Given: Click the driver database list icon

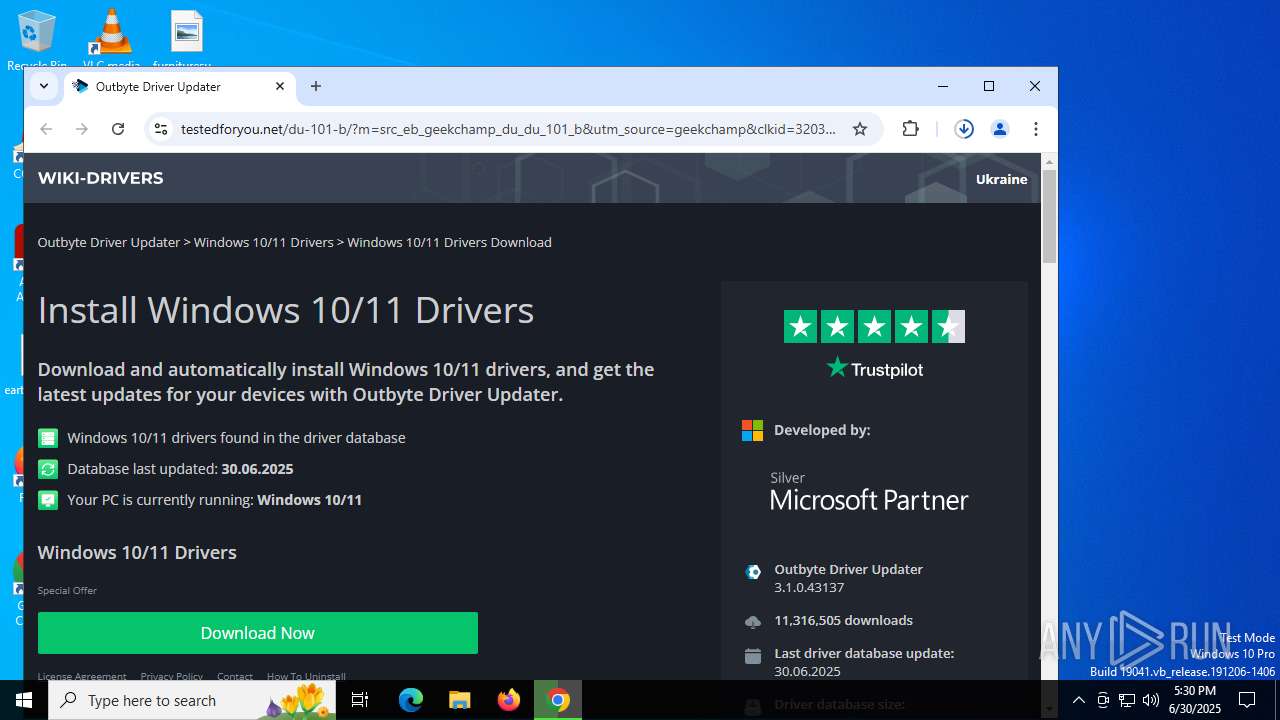Looking at the screenshot, I should pyautogui.click(x=48, y=438).
